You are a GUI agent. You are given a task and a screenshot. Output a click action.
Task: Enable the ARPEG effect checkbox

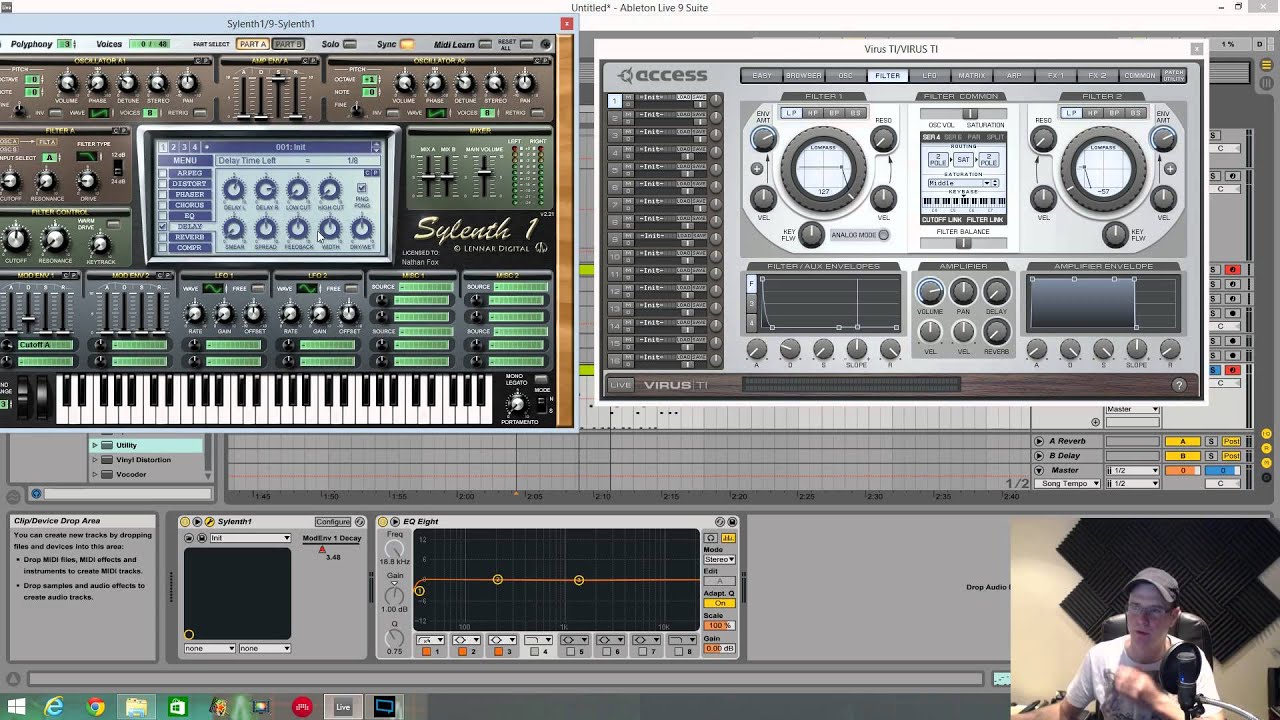coord(163,173)
